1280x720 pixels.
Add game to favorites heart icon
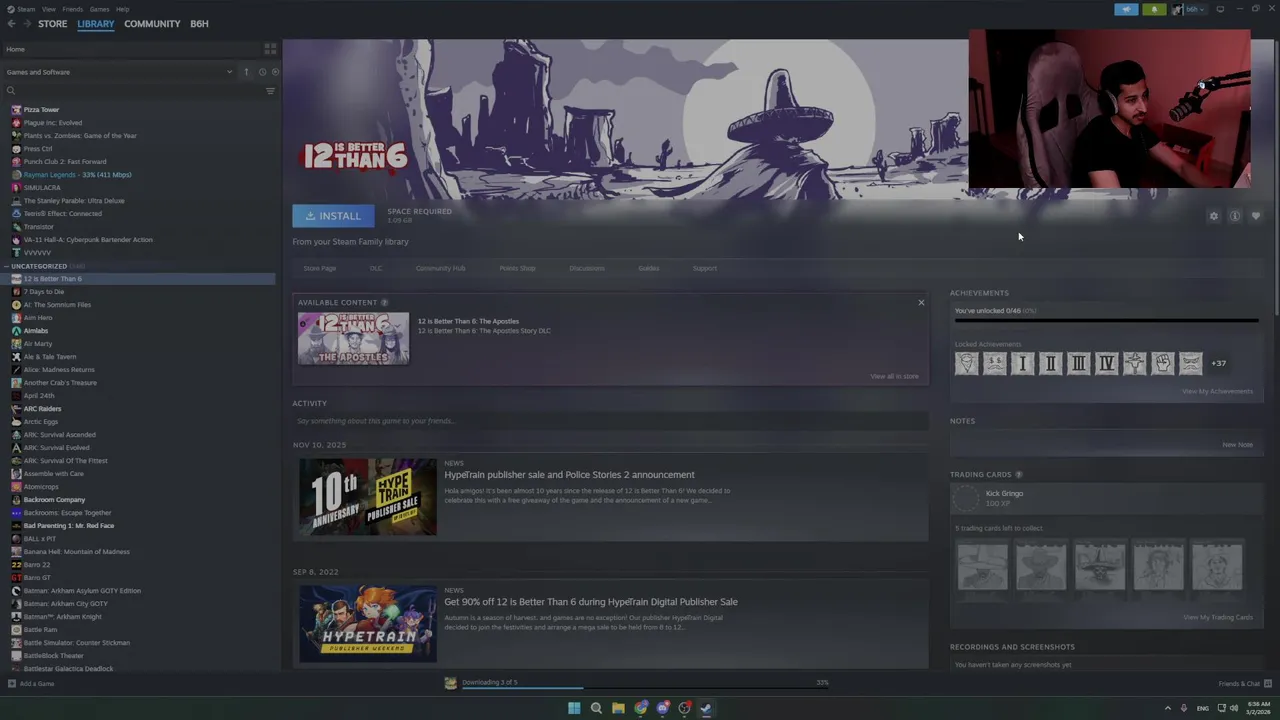tap(1256, 216)
